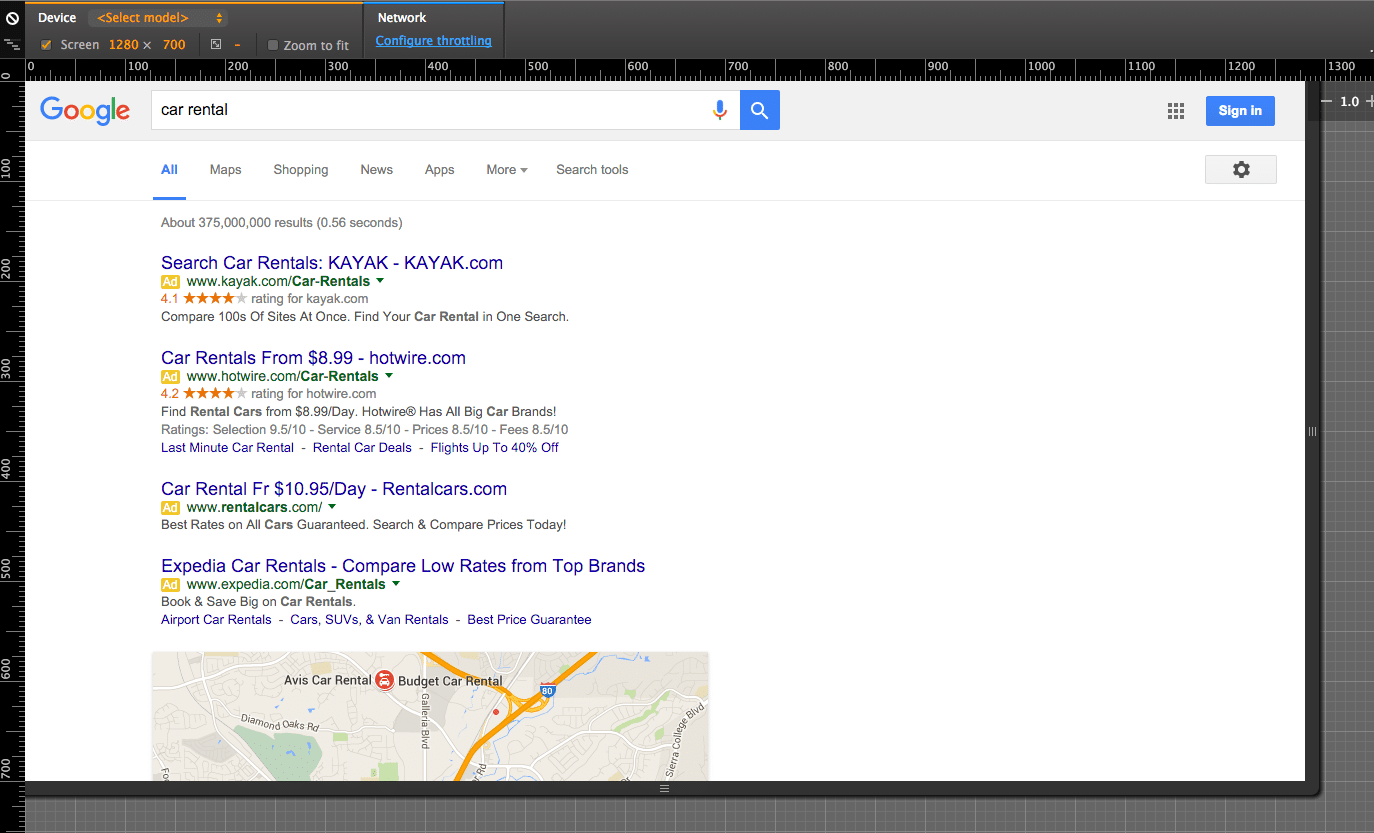The height and width of the screenshot is (833, 1374).
Task: Open the media queries bars icon
Action: [12, 44]
